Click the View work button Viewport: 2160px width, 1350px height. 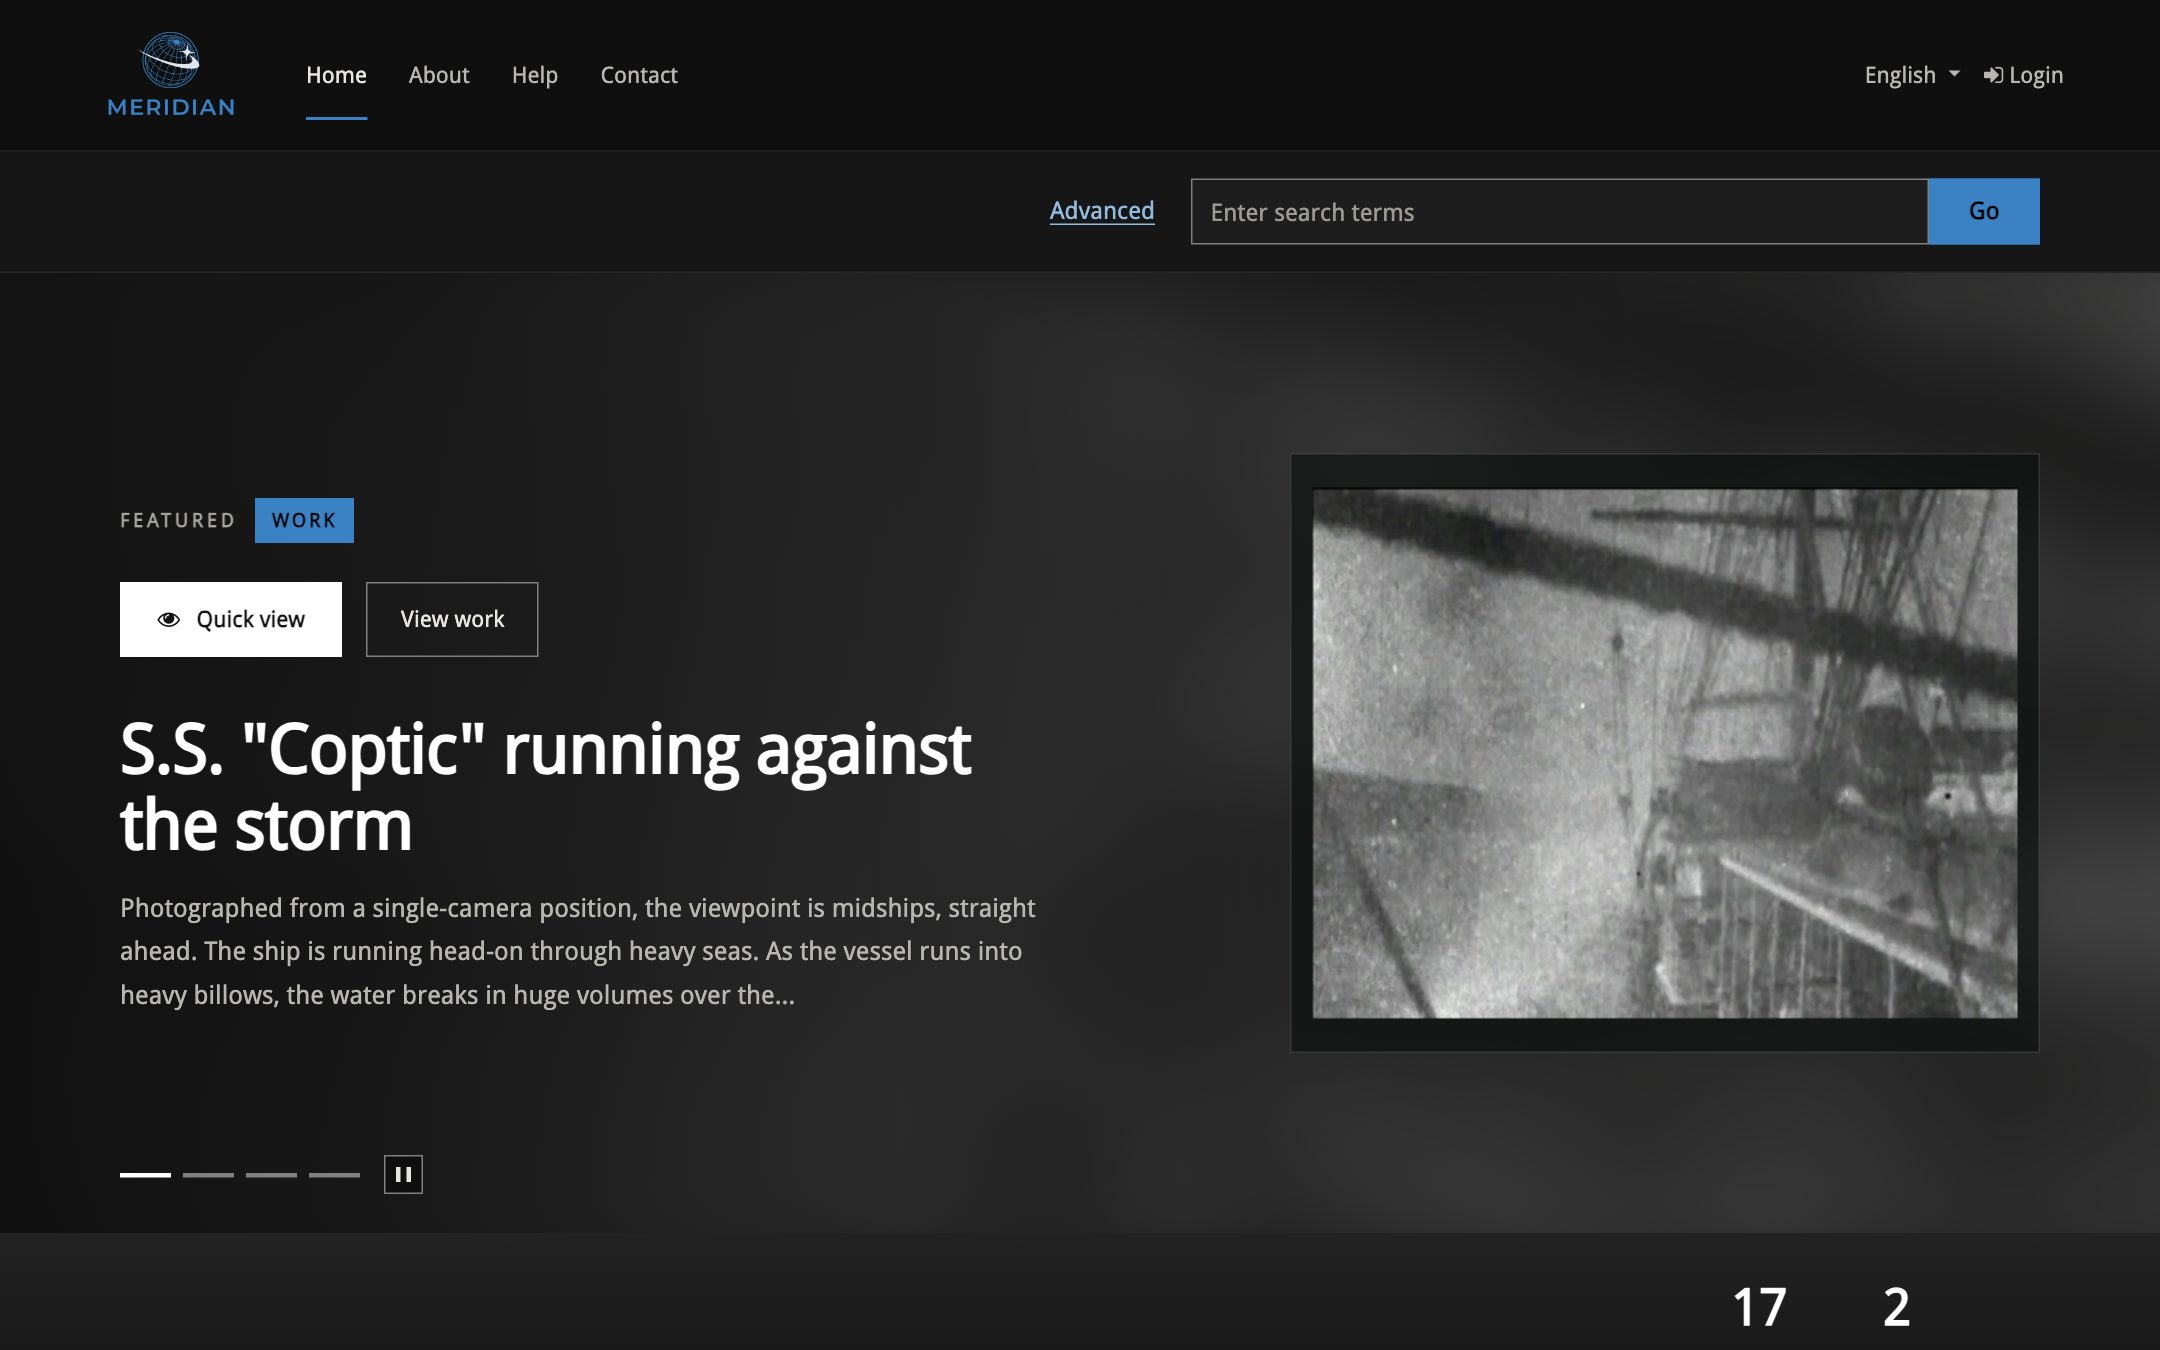tap(452, 619)
